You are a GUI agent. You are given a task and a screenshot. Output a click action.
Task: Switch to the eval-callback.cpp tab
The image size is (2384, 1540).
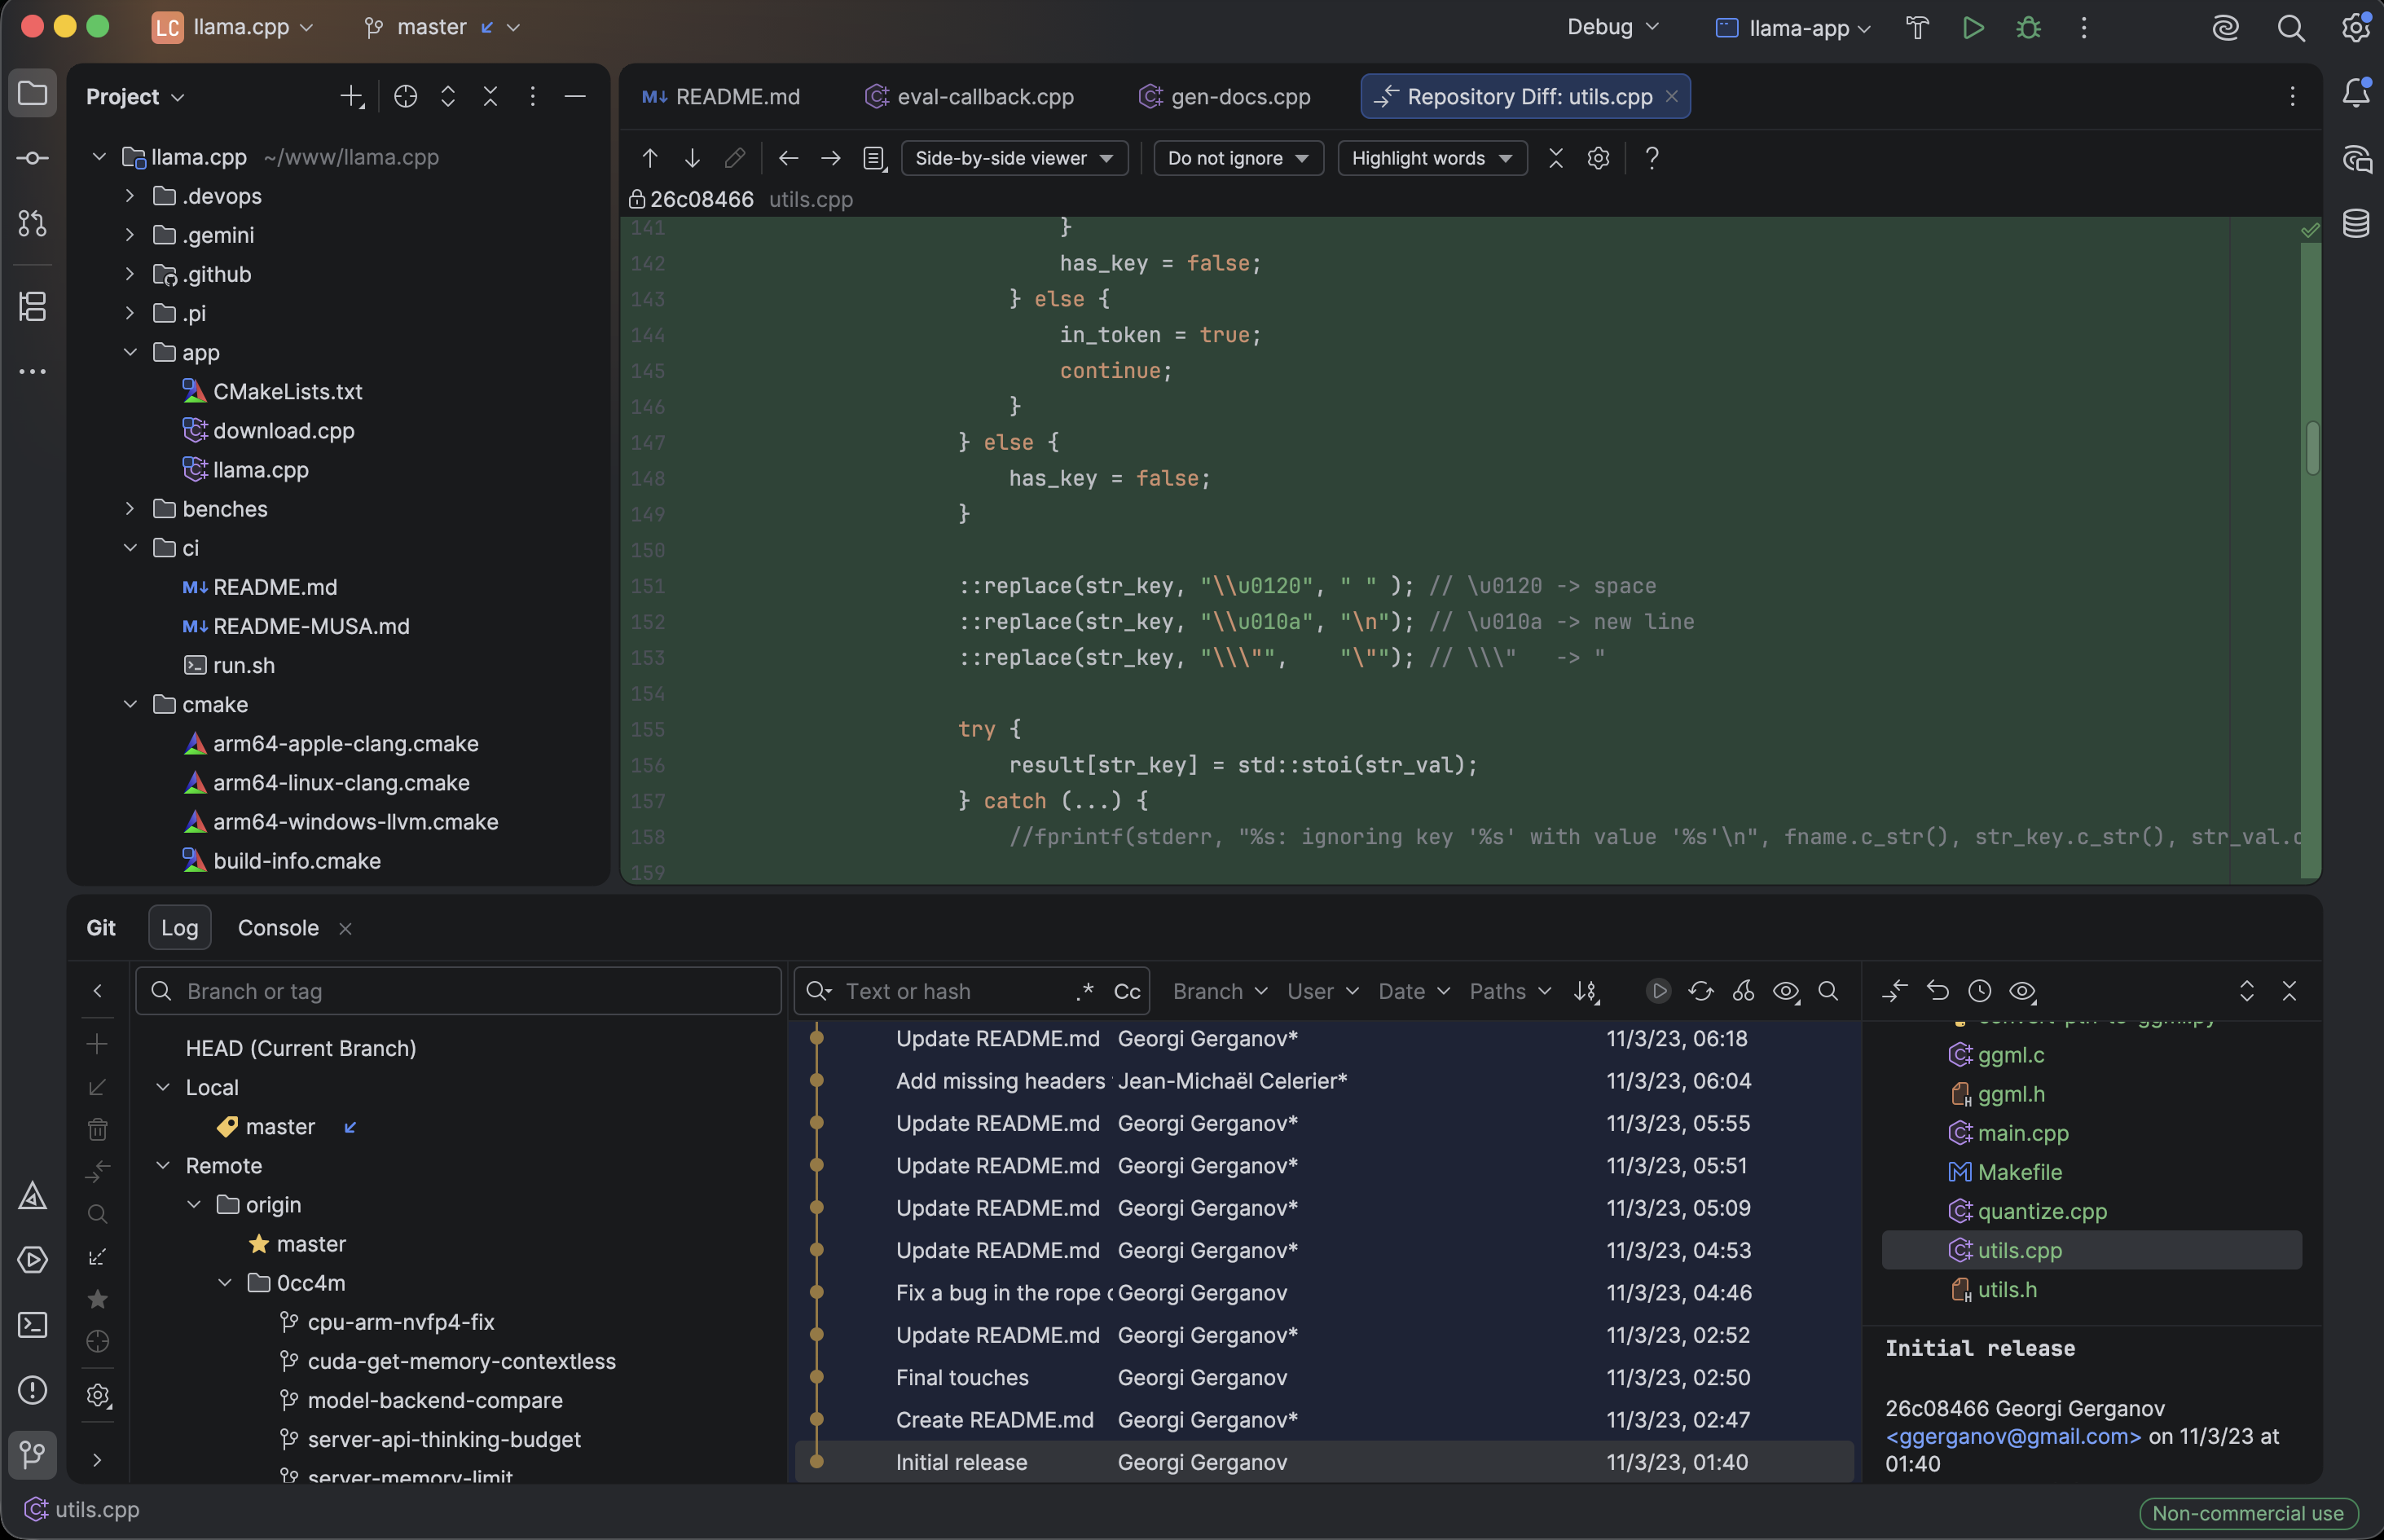click(x=969, y=96)
